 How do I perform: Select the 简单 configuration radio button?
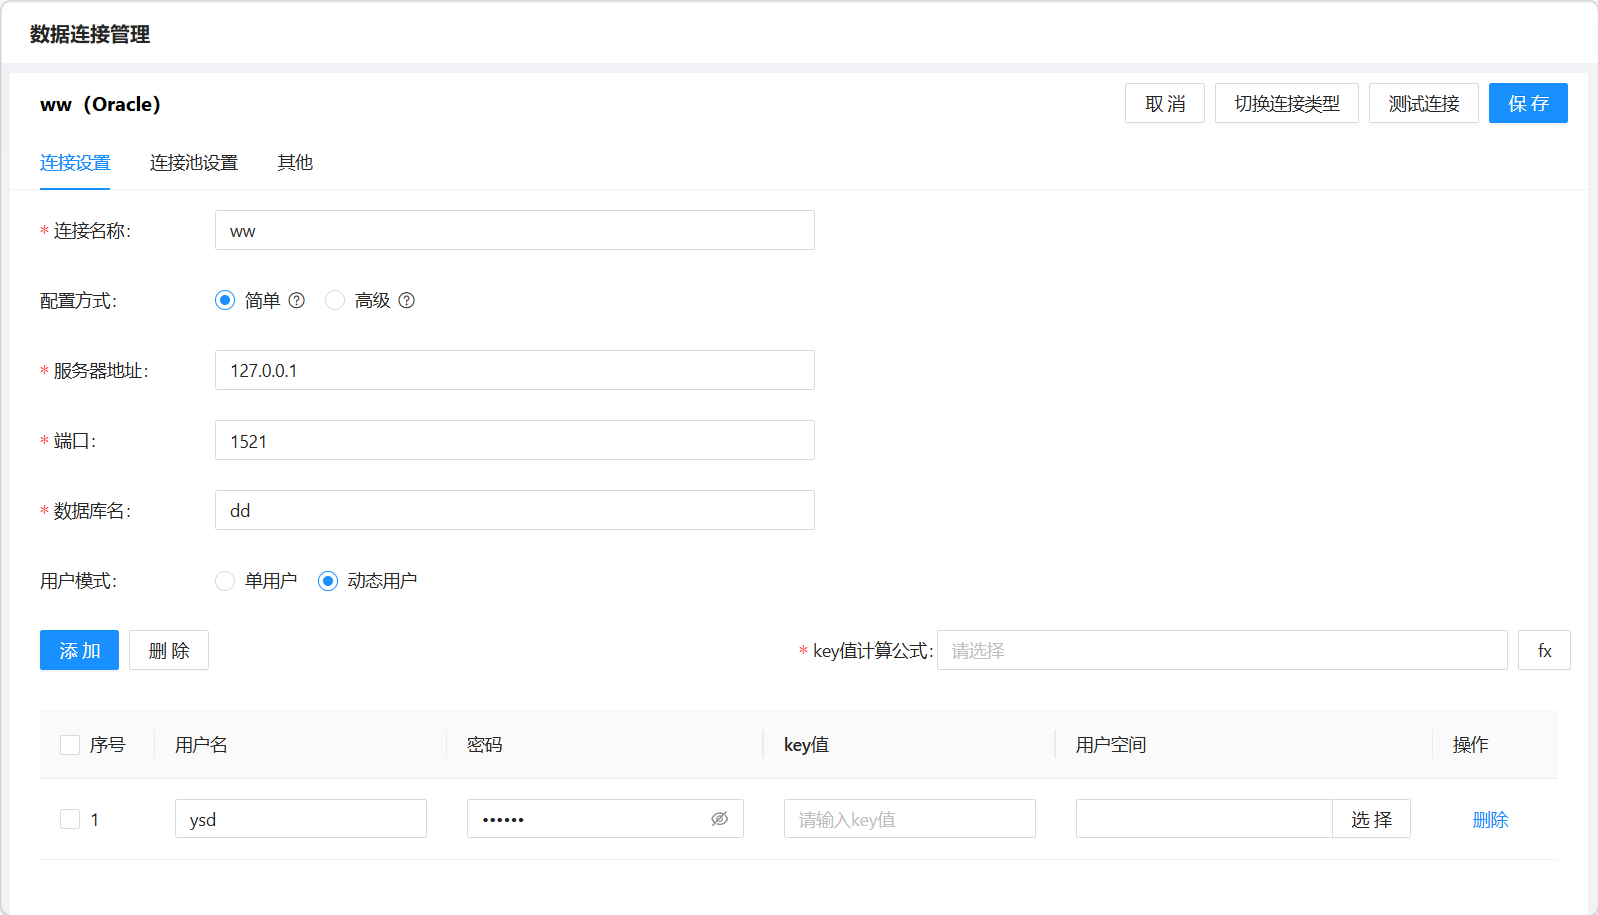pyautogui.click(x=225, y=300)
